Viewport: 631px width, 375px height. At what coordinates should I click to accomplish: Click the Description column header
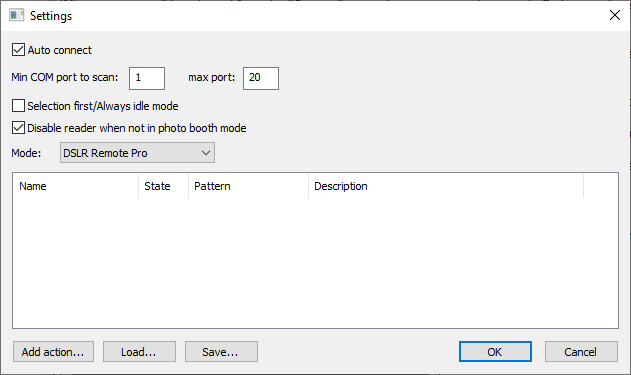[446, 186]
